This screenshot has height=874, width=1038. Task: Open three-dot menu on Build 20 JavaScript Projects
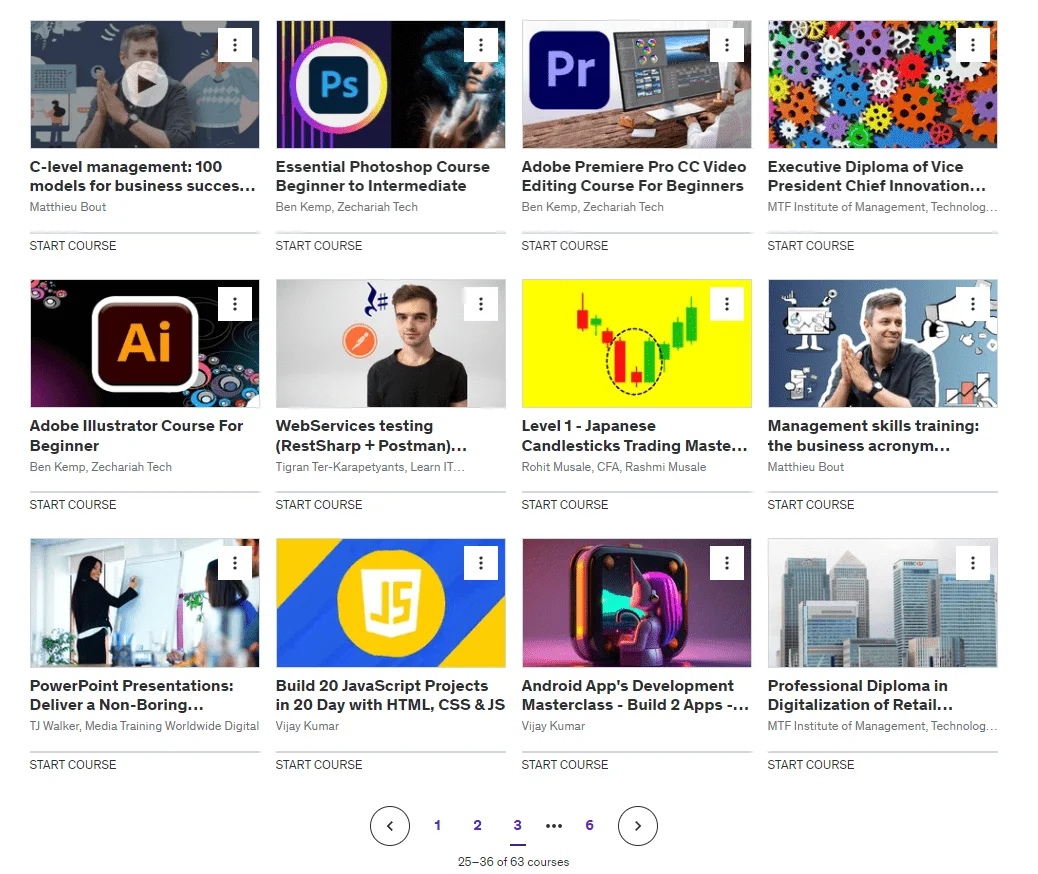point(481,563)
